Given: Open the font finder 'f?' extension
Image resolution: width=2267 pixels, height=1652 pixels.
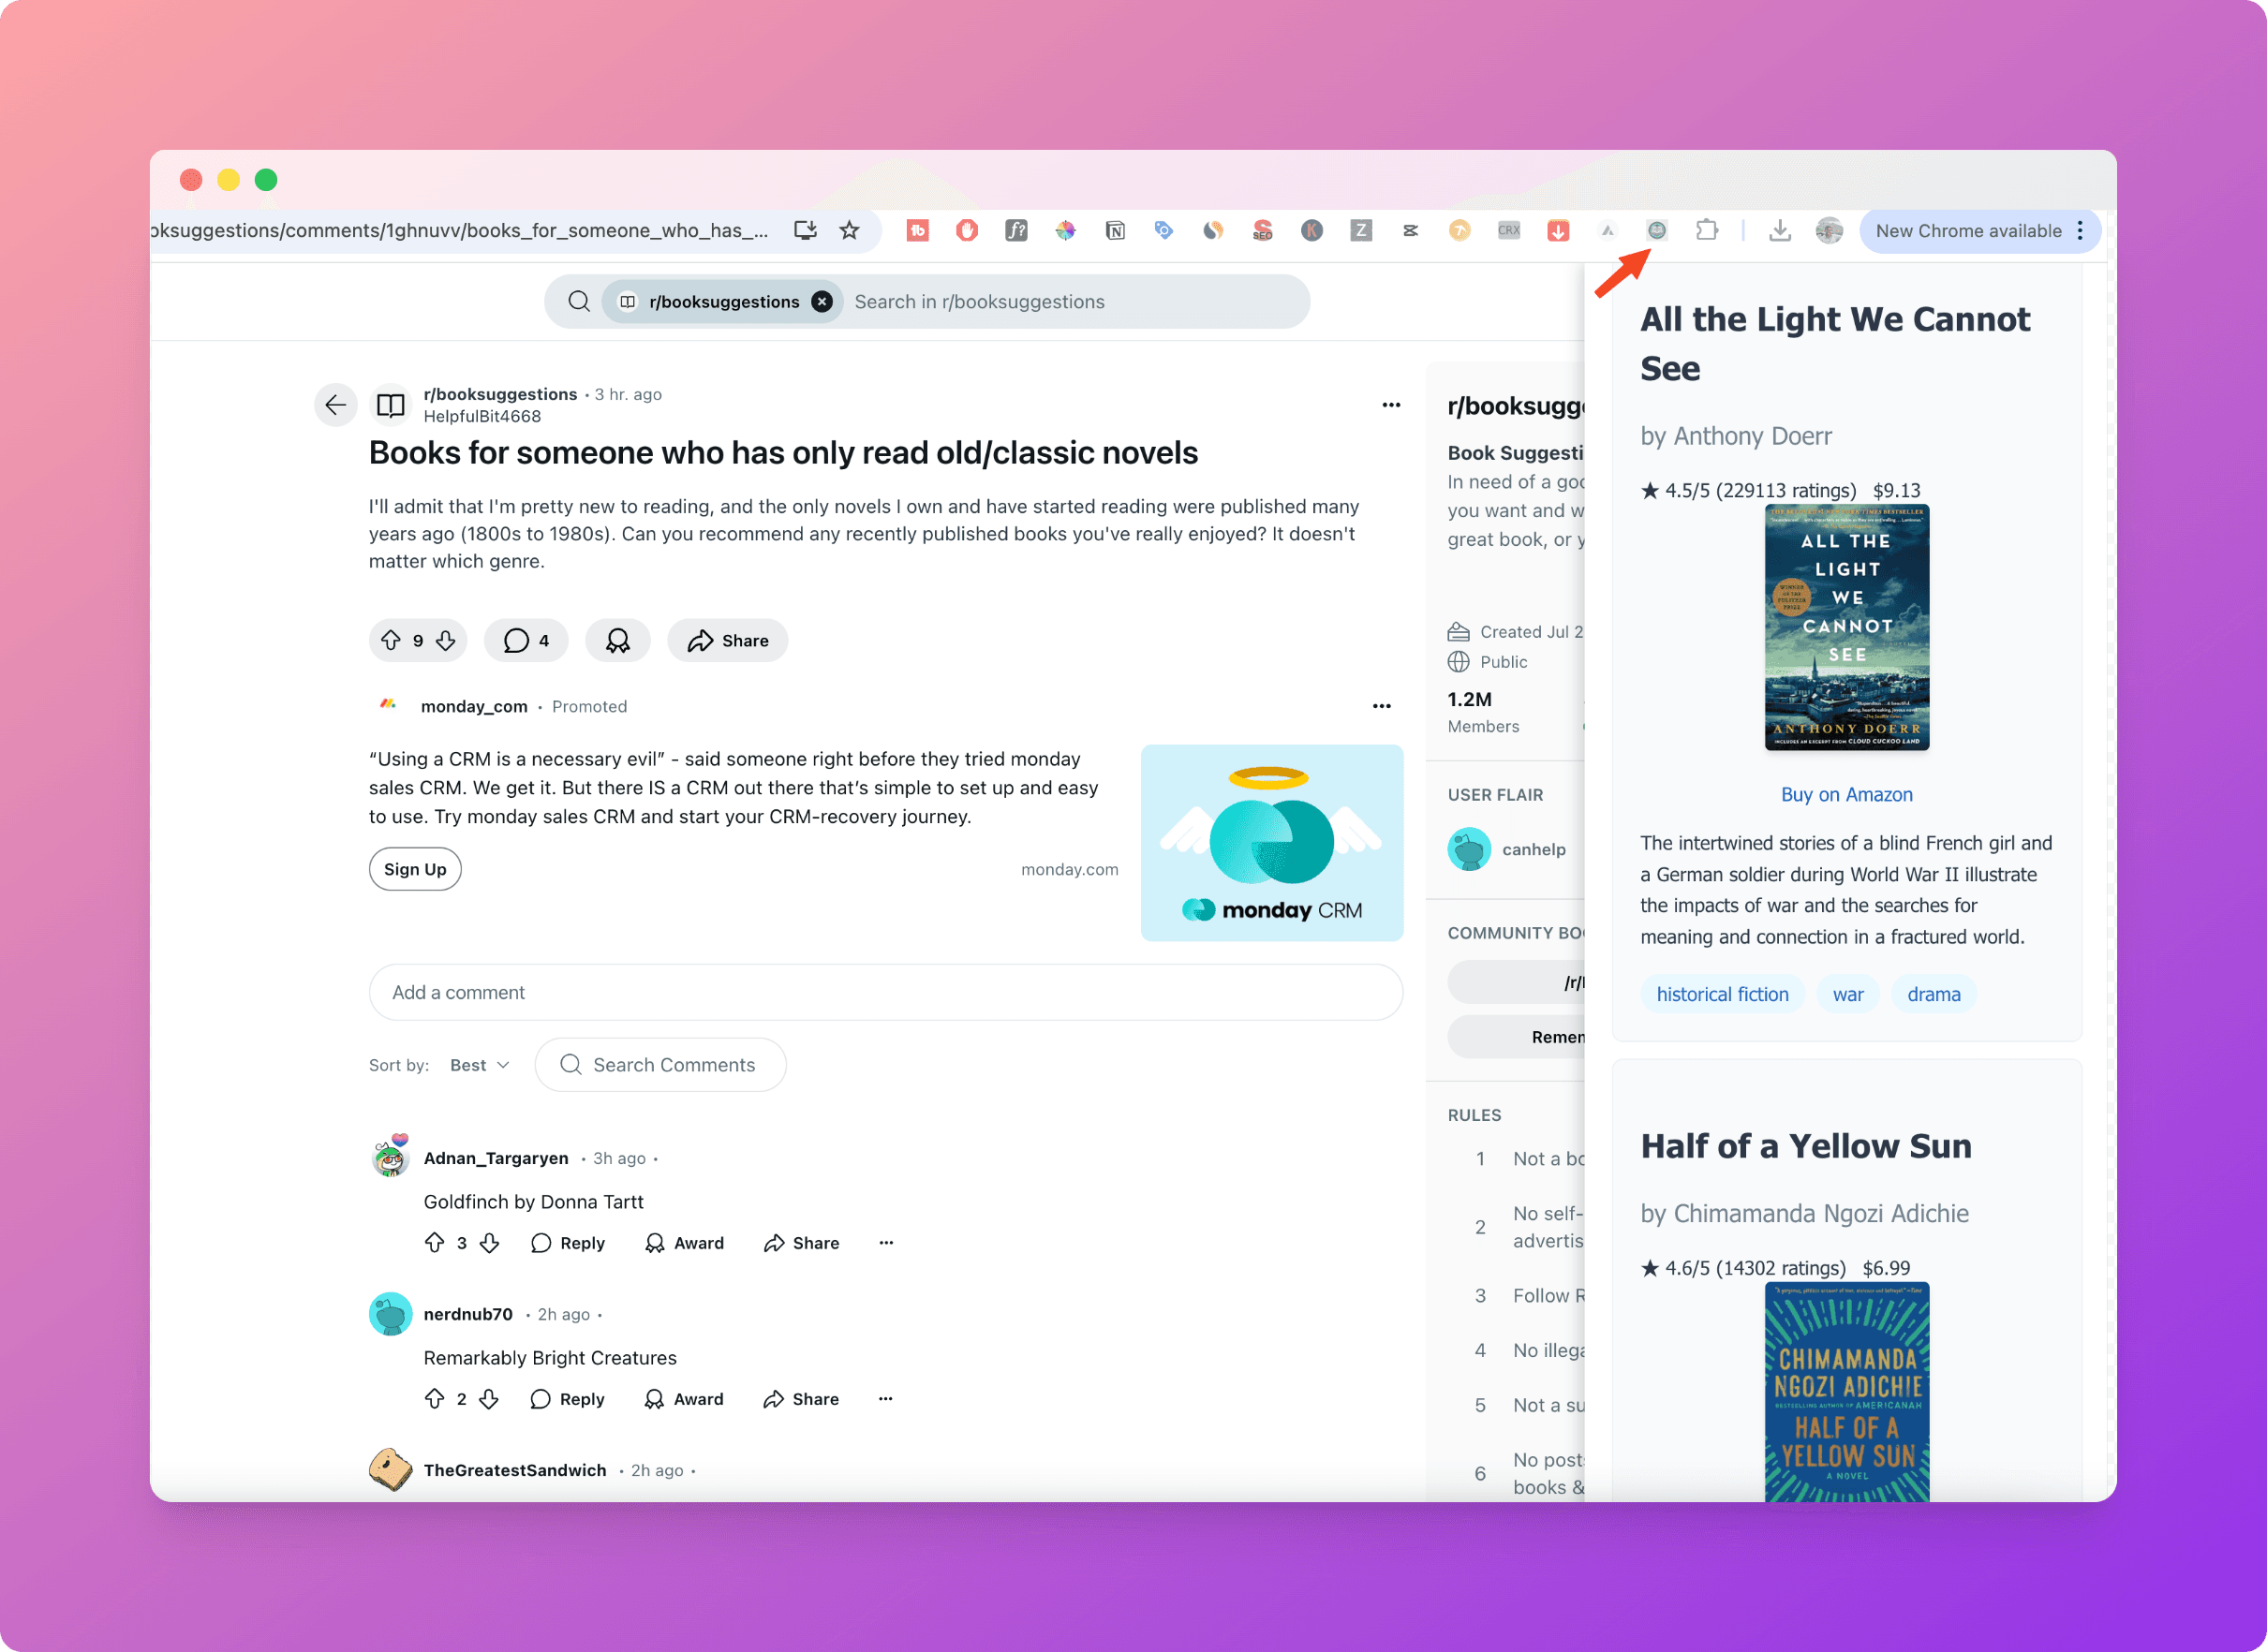Looking at the screenshot, I should point(1016,230).
